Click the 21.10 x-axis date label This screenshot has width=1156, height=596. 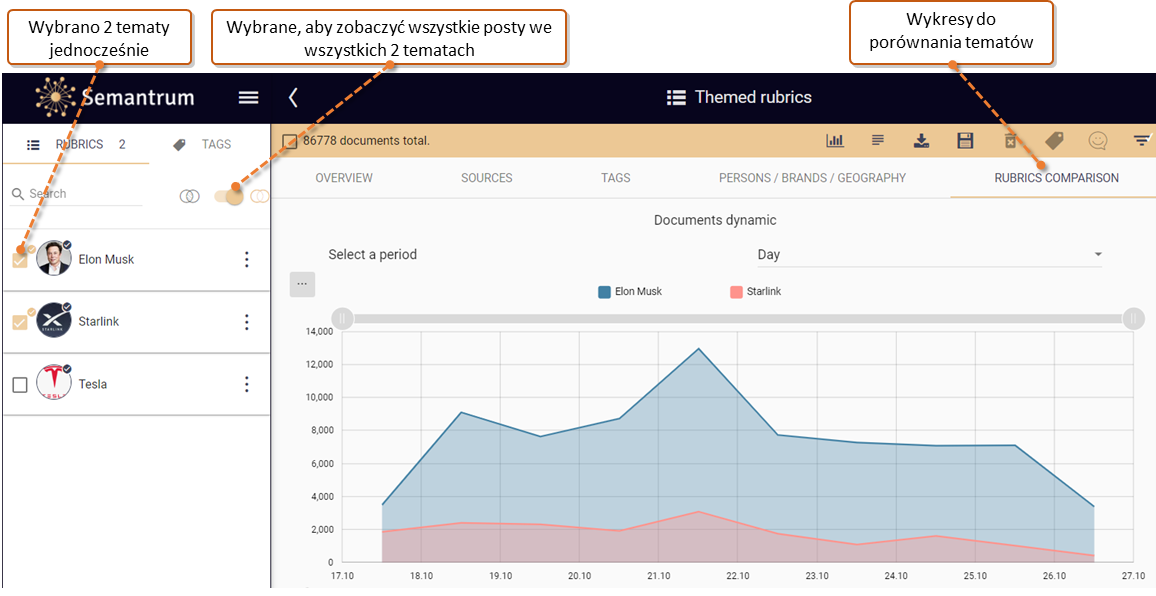658,576
